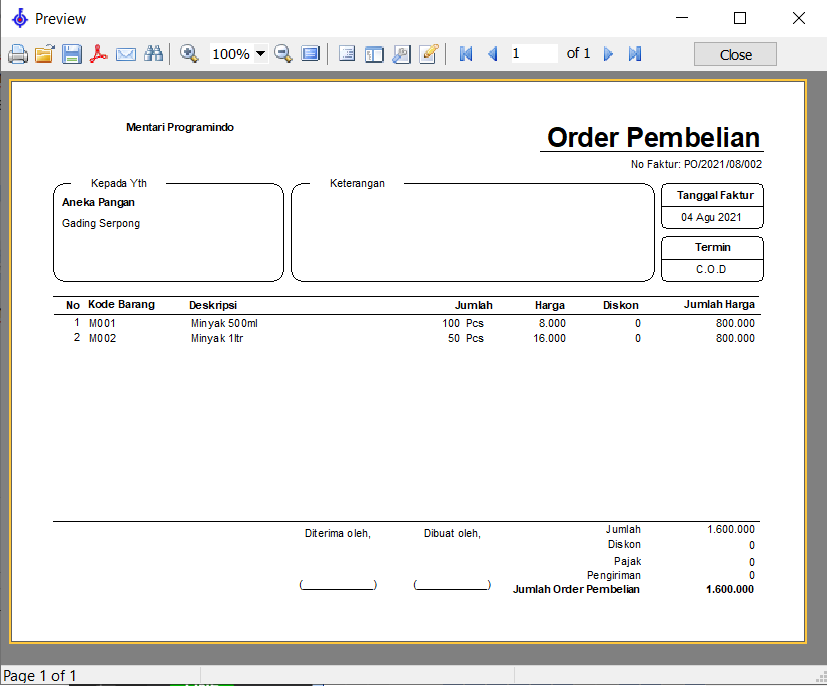Go to first page arrow

[465, 54]
